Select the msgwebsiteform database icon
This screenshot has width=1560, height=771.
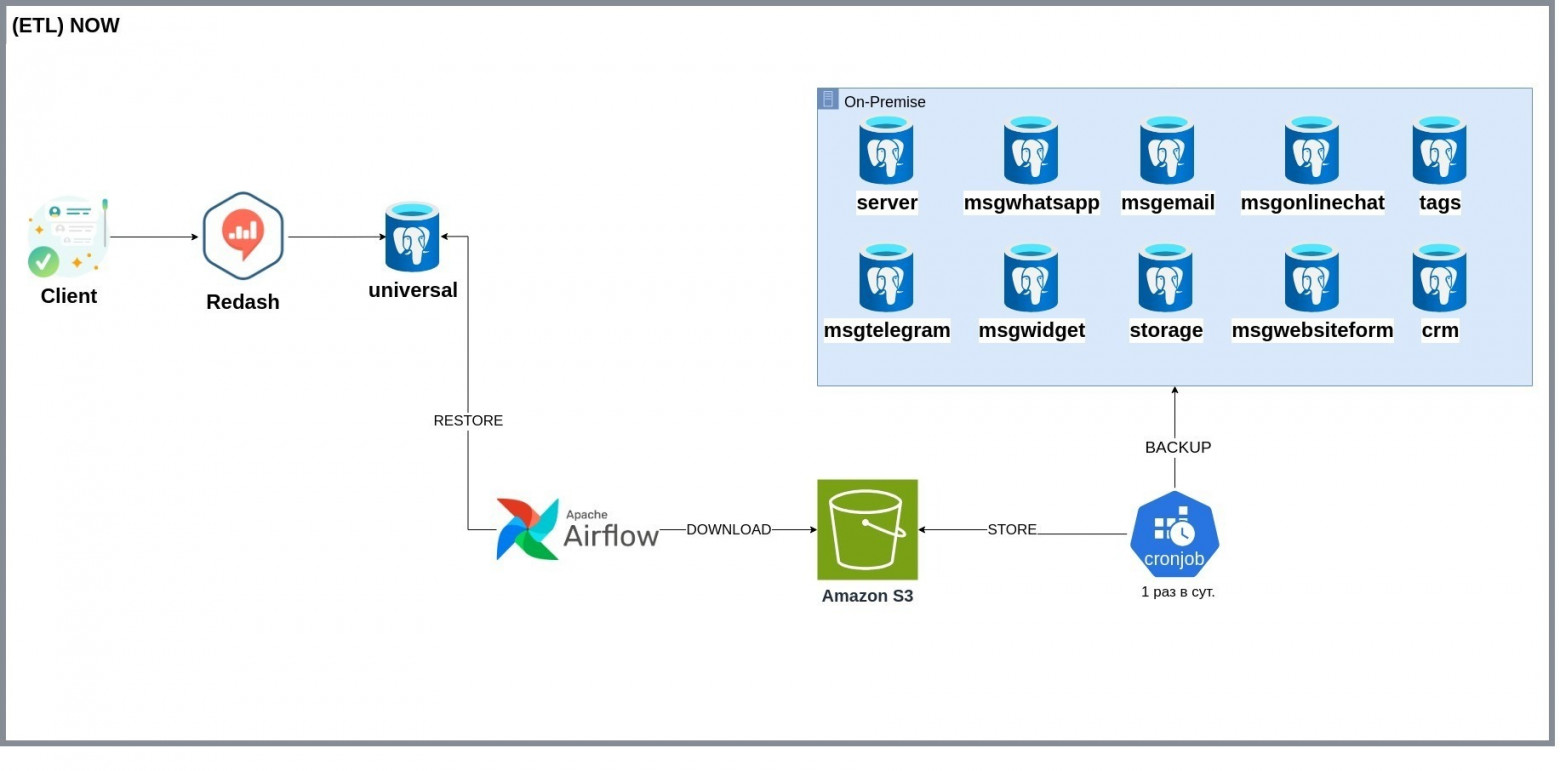(1312, 278)
